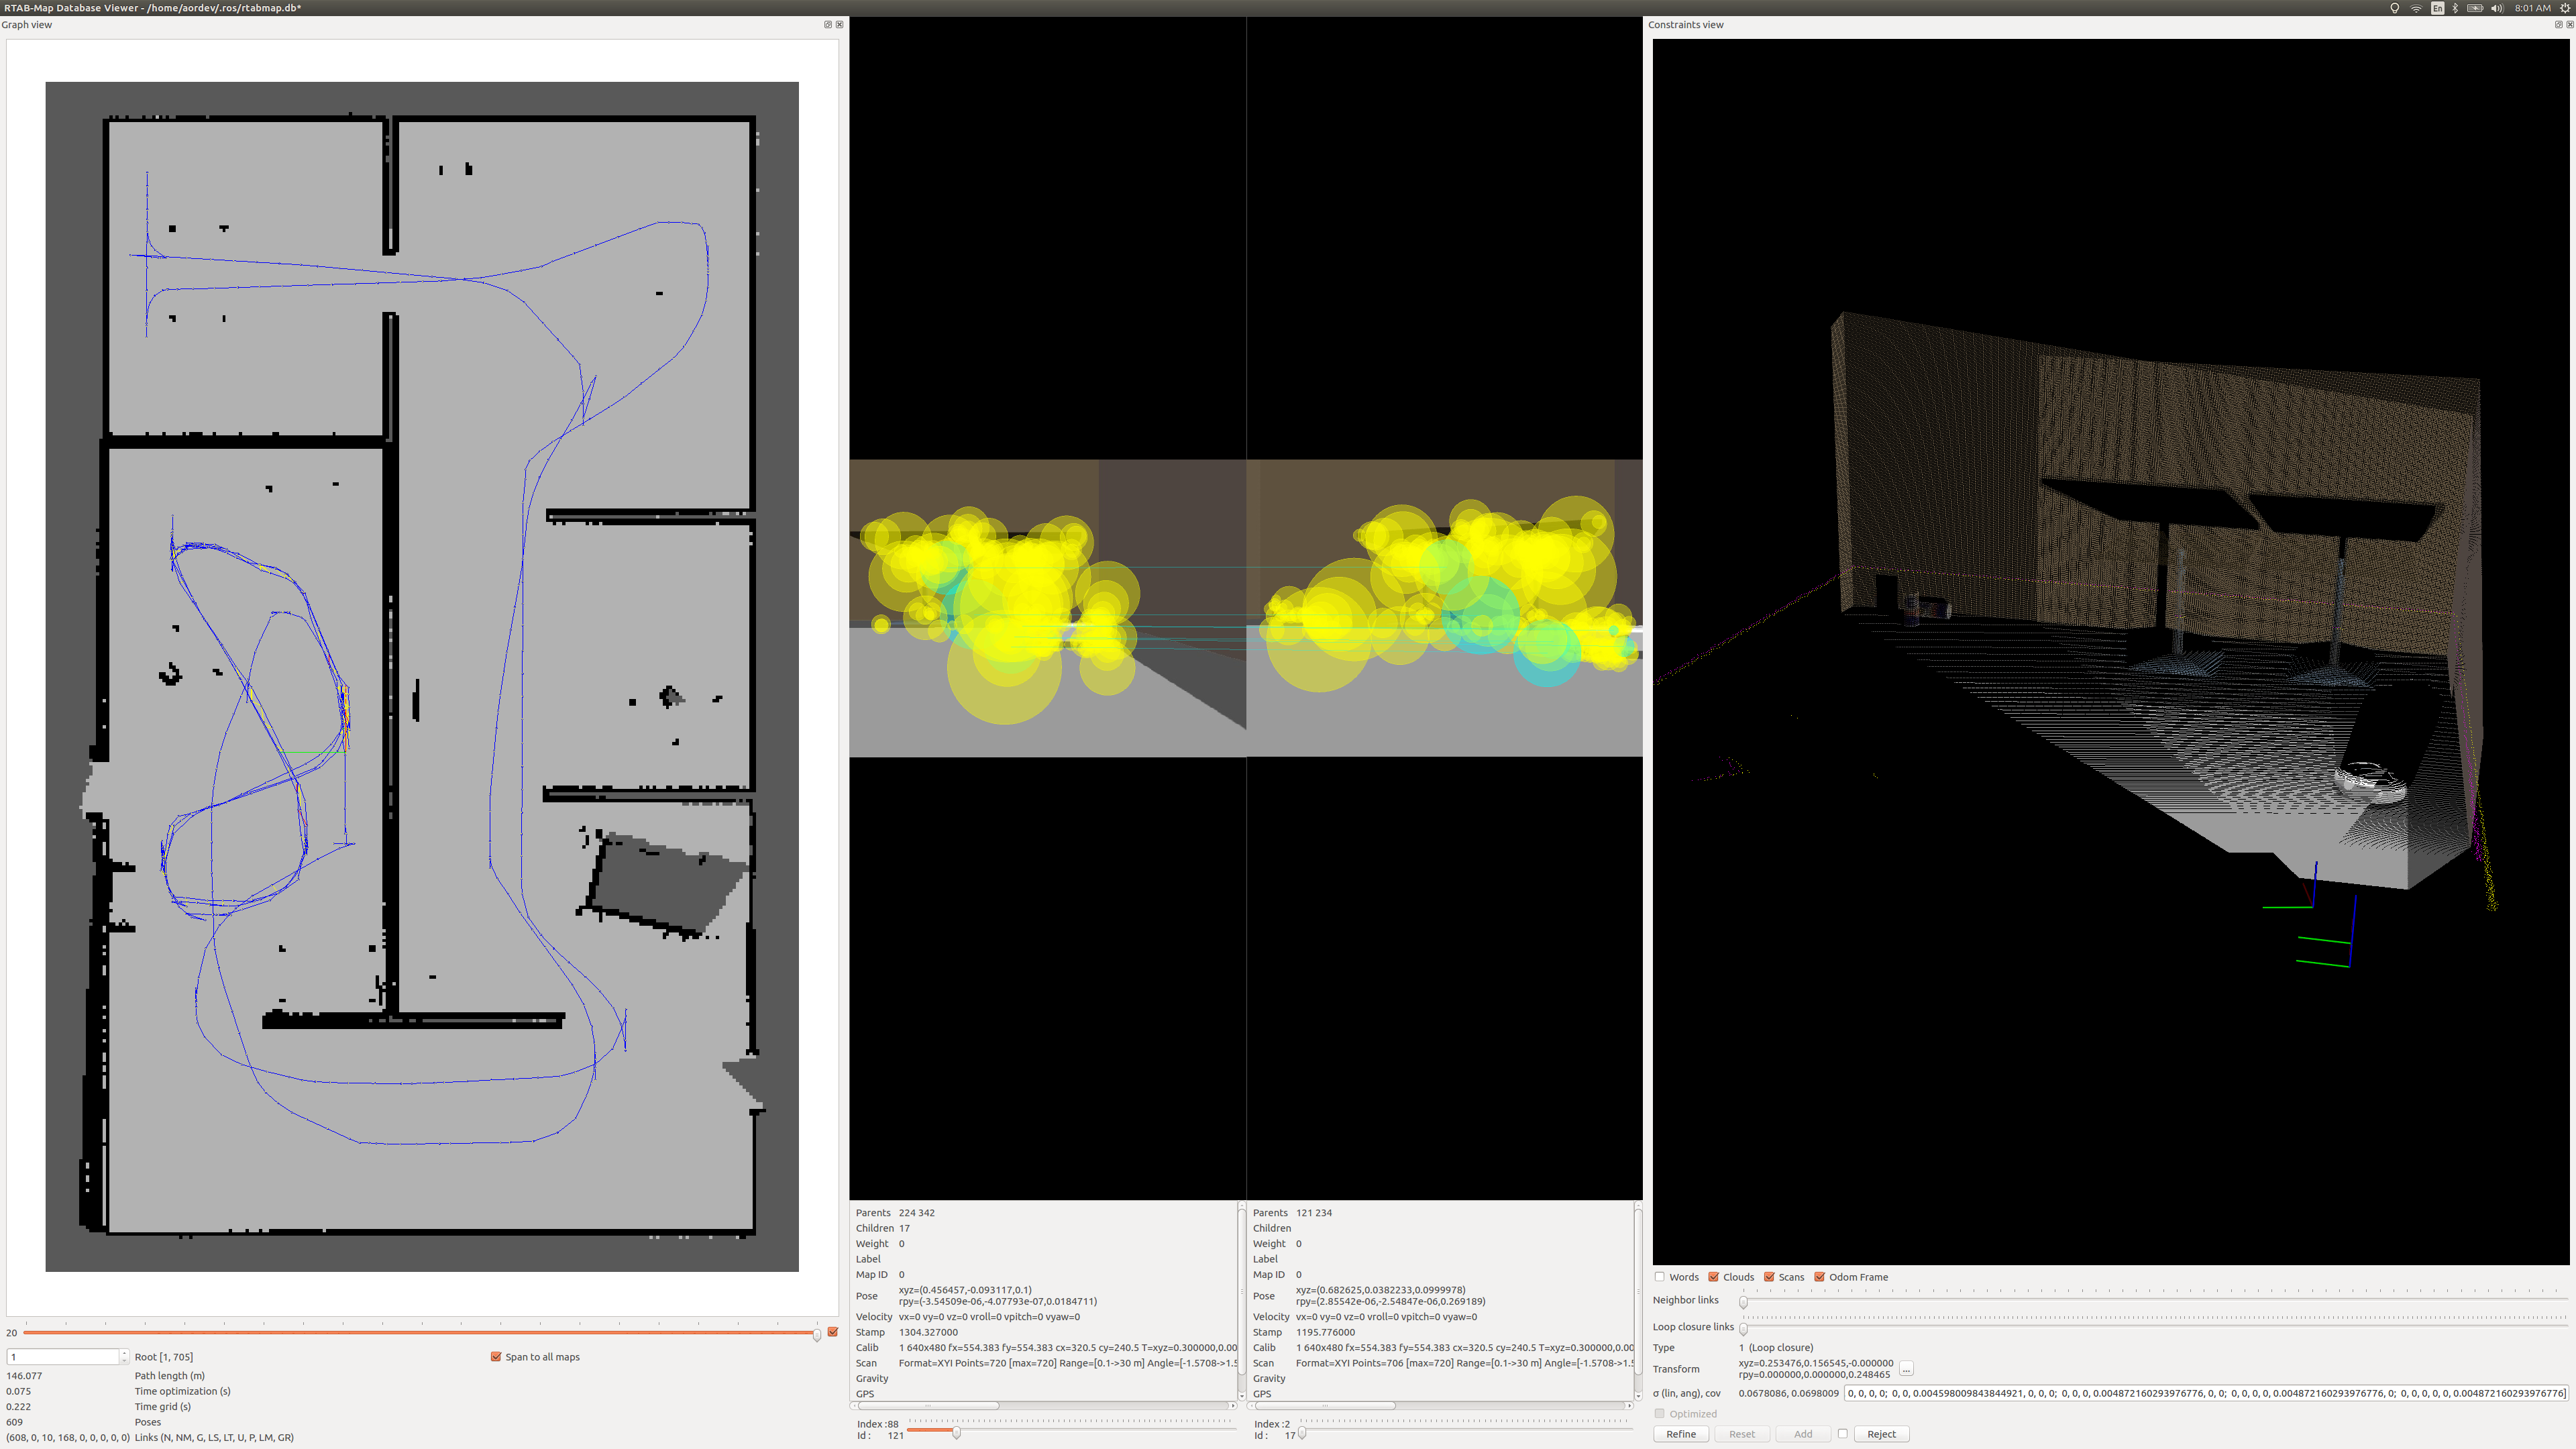The width and height of the screenshot is (2576, 1449).
Task: Open the Bluetooth indicator menu
Action: click(x=2455, y=8)
